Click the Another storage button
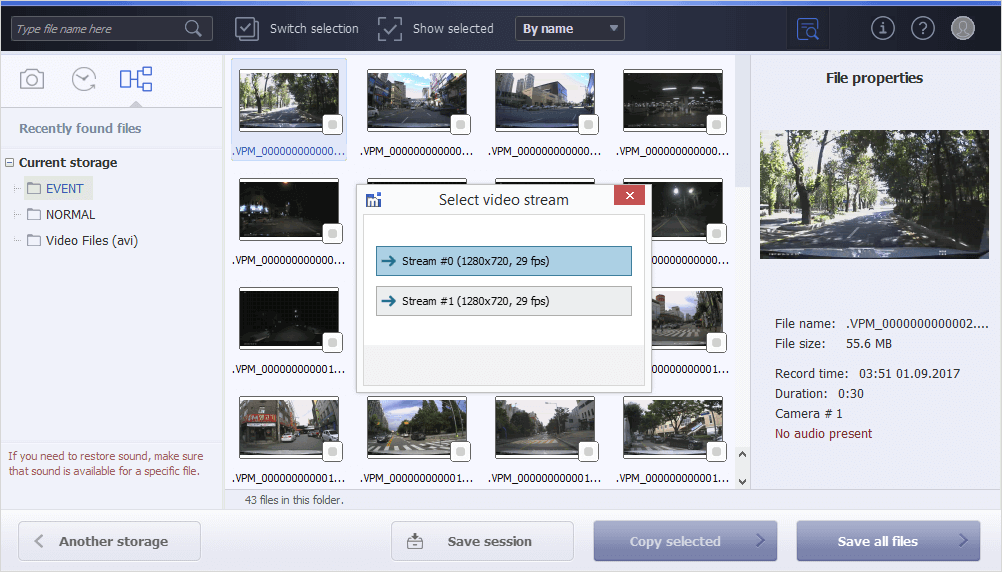This screenshot has height=572, width=1002. [109, 541]
